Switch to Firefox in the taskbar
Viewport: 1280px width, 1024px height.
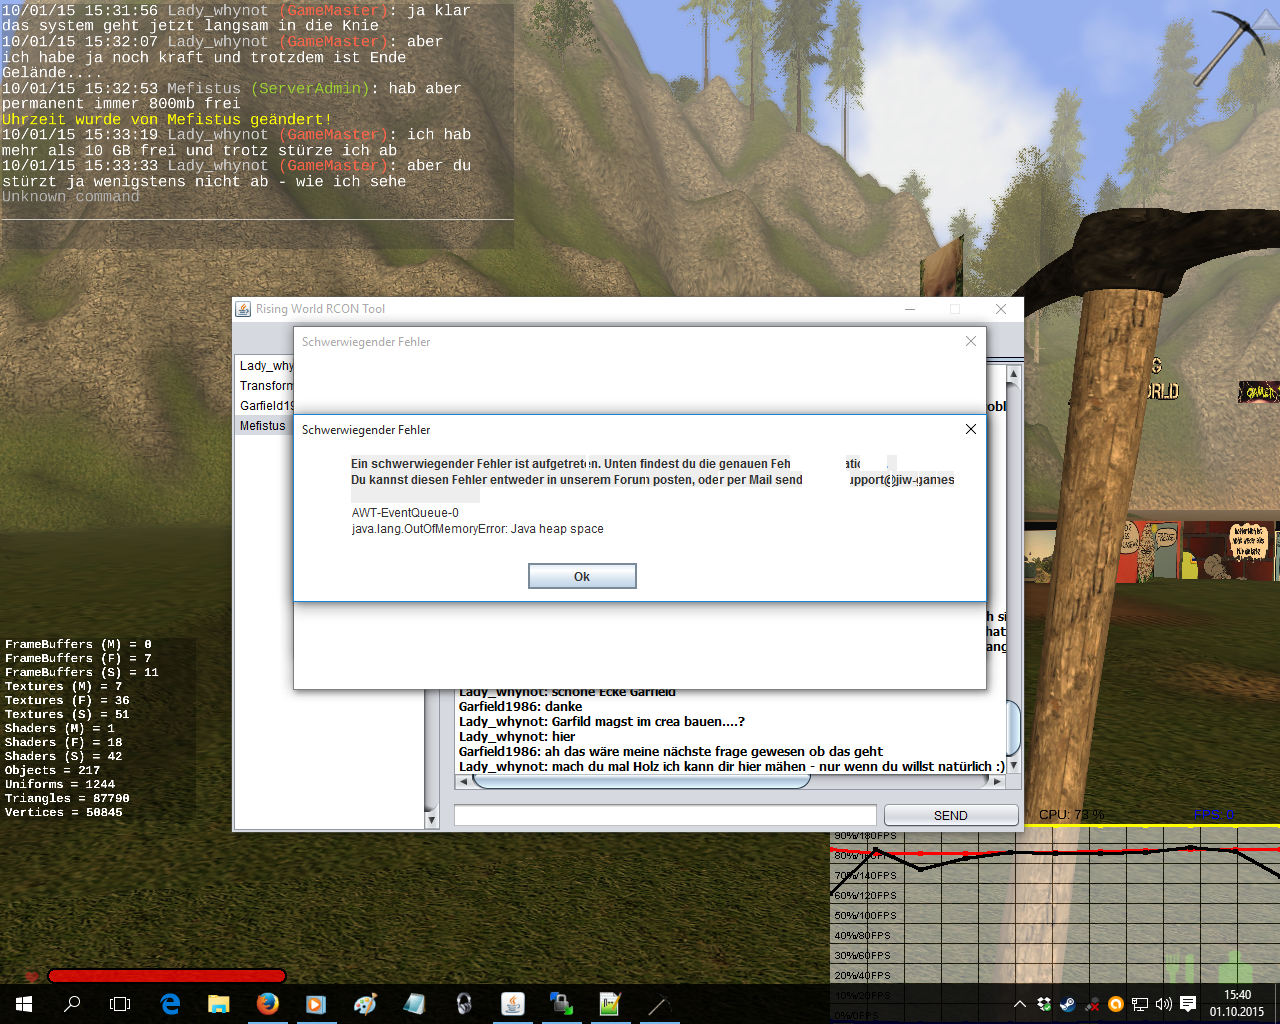tap(267, 1004)
